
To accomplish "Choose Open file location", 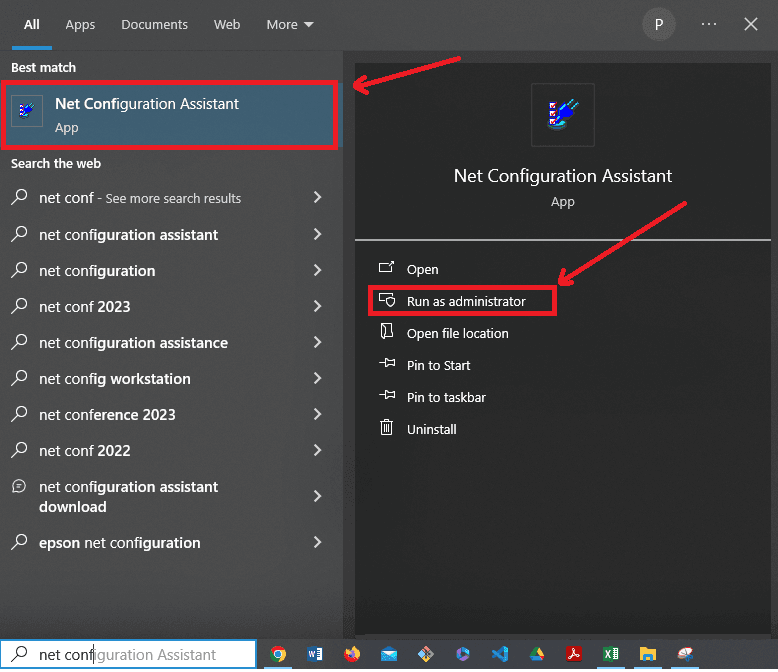I will coord(457,333).
